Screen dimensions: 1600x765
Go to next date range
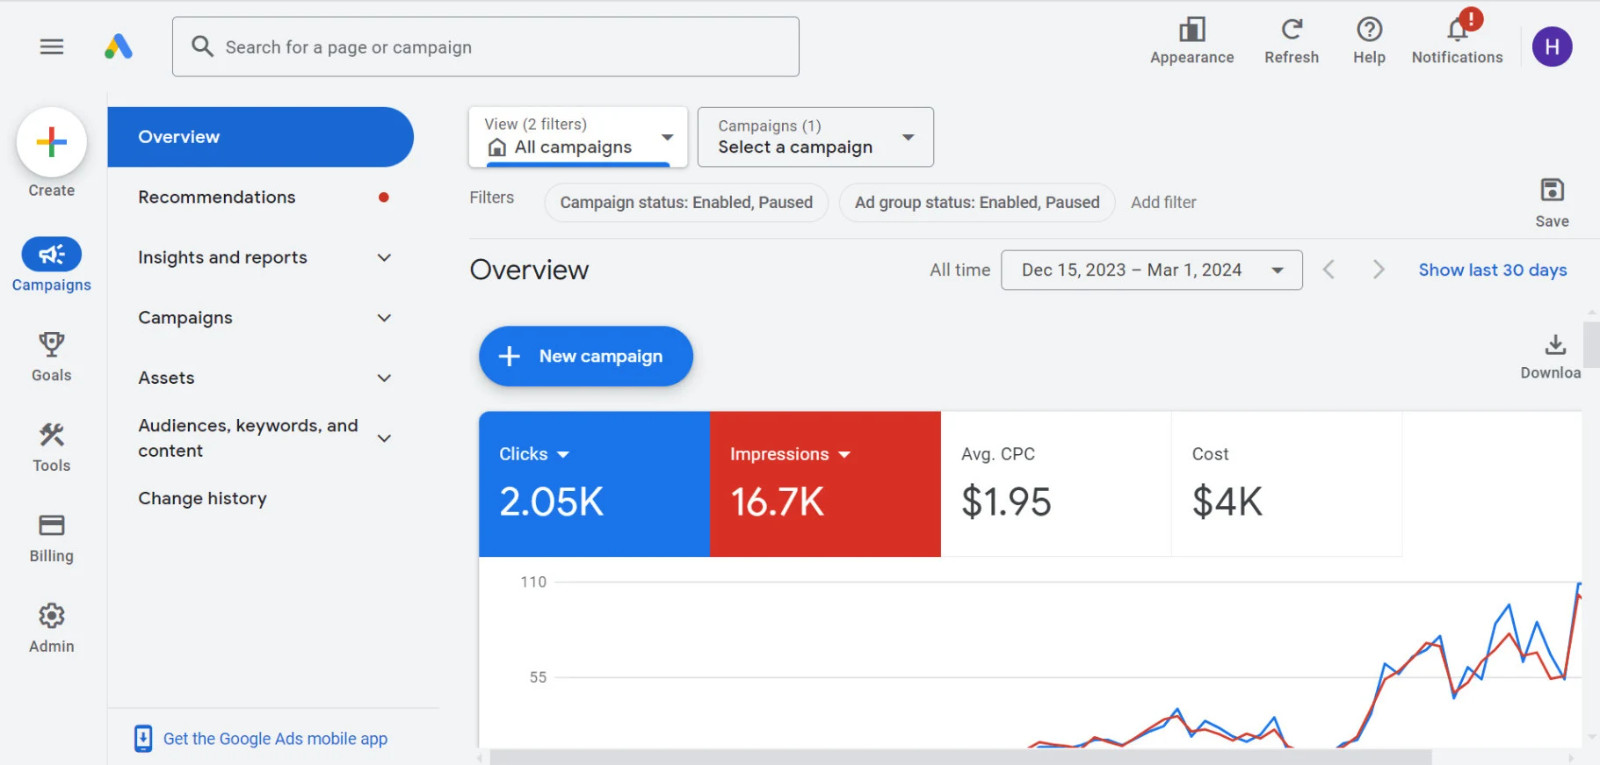coord(1378,270)
